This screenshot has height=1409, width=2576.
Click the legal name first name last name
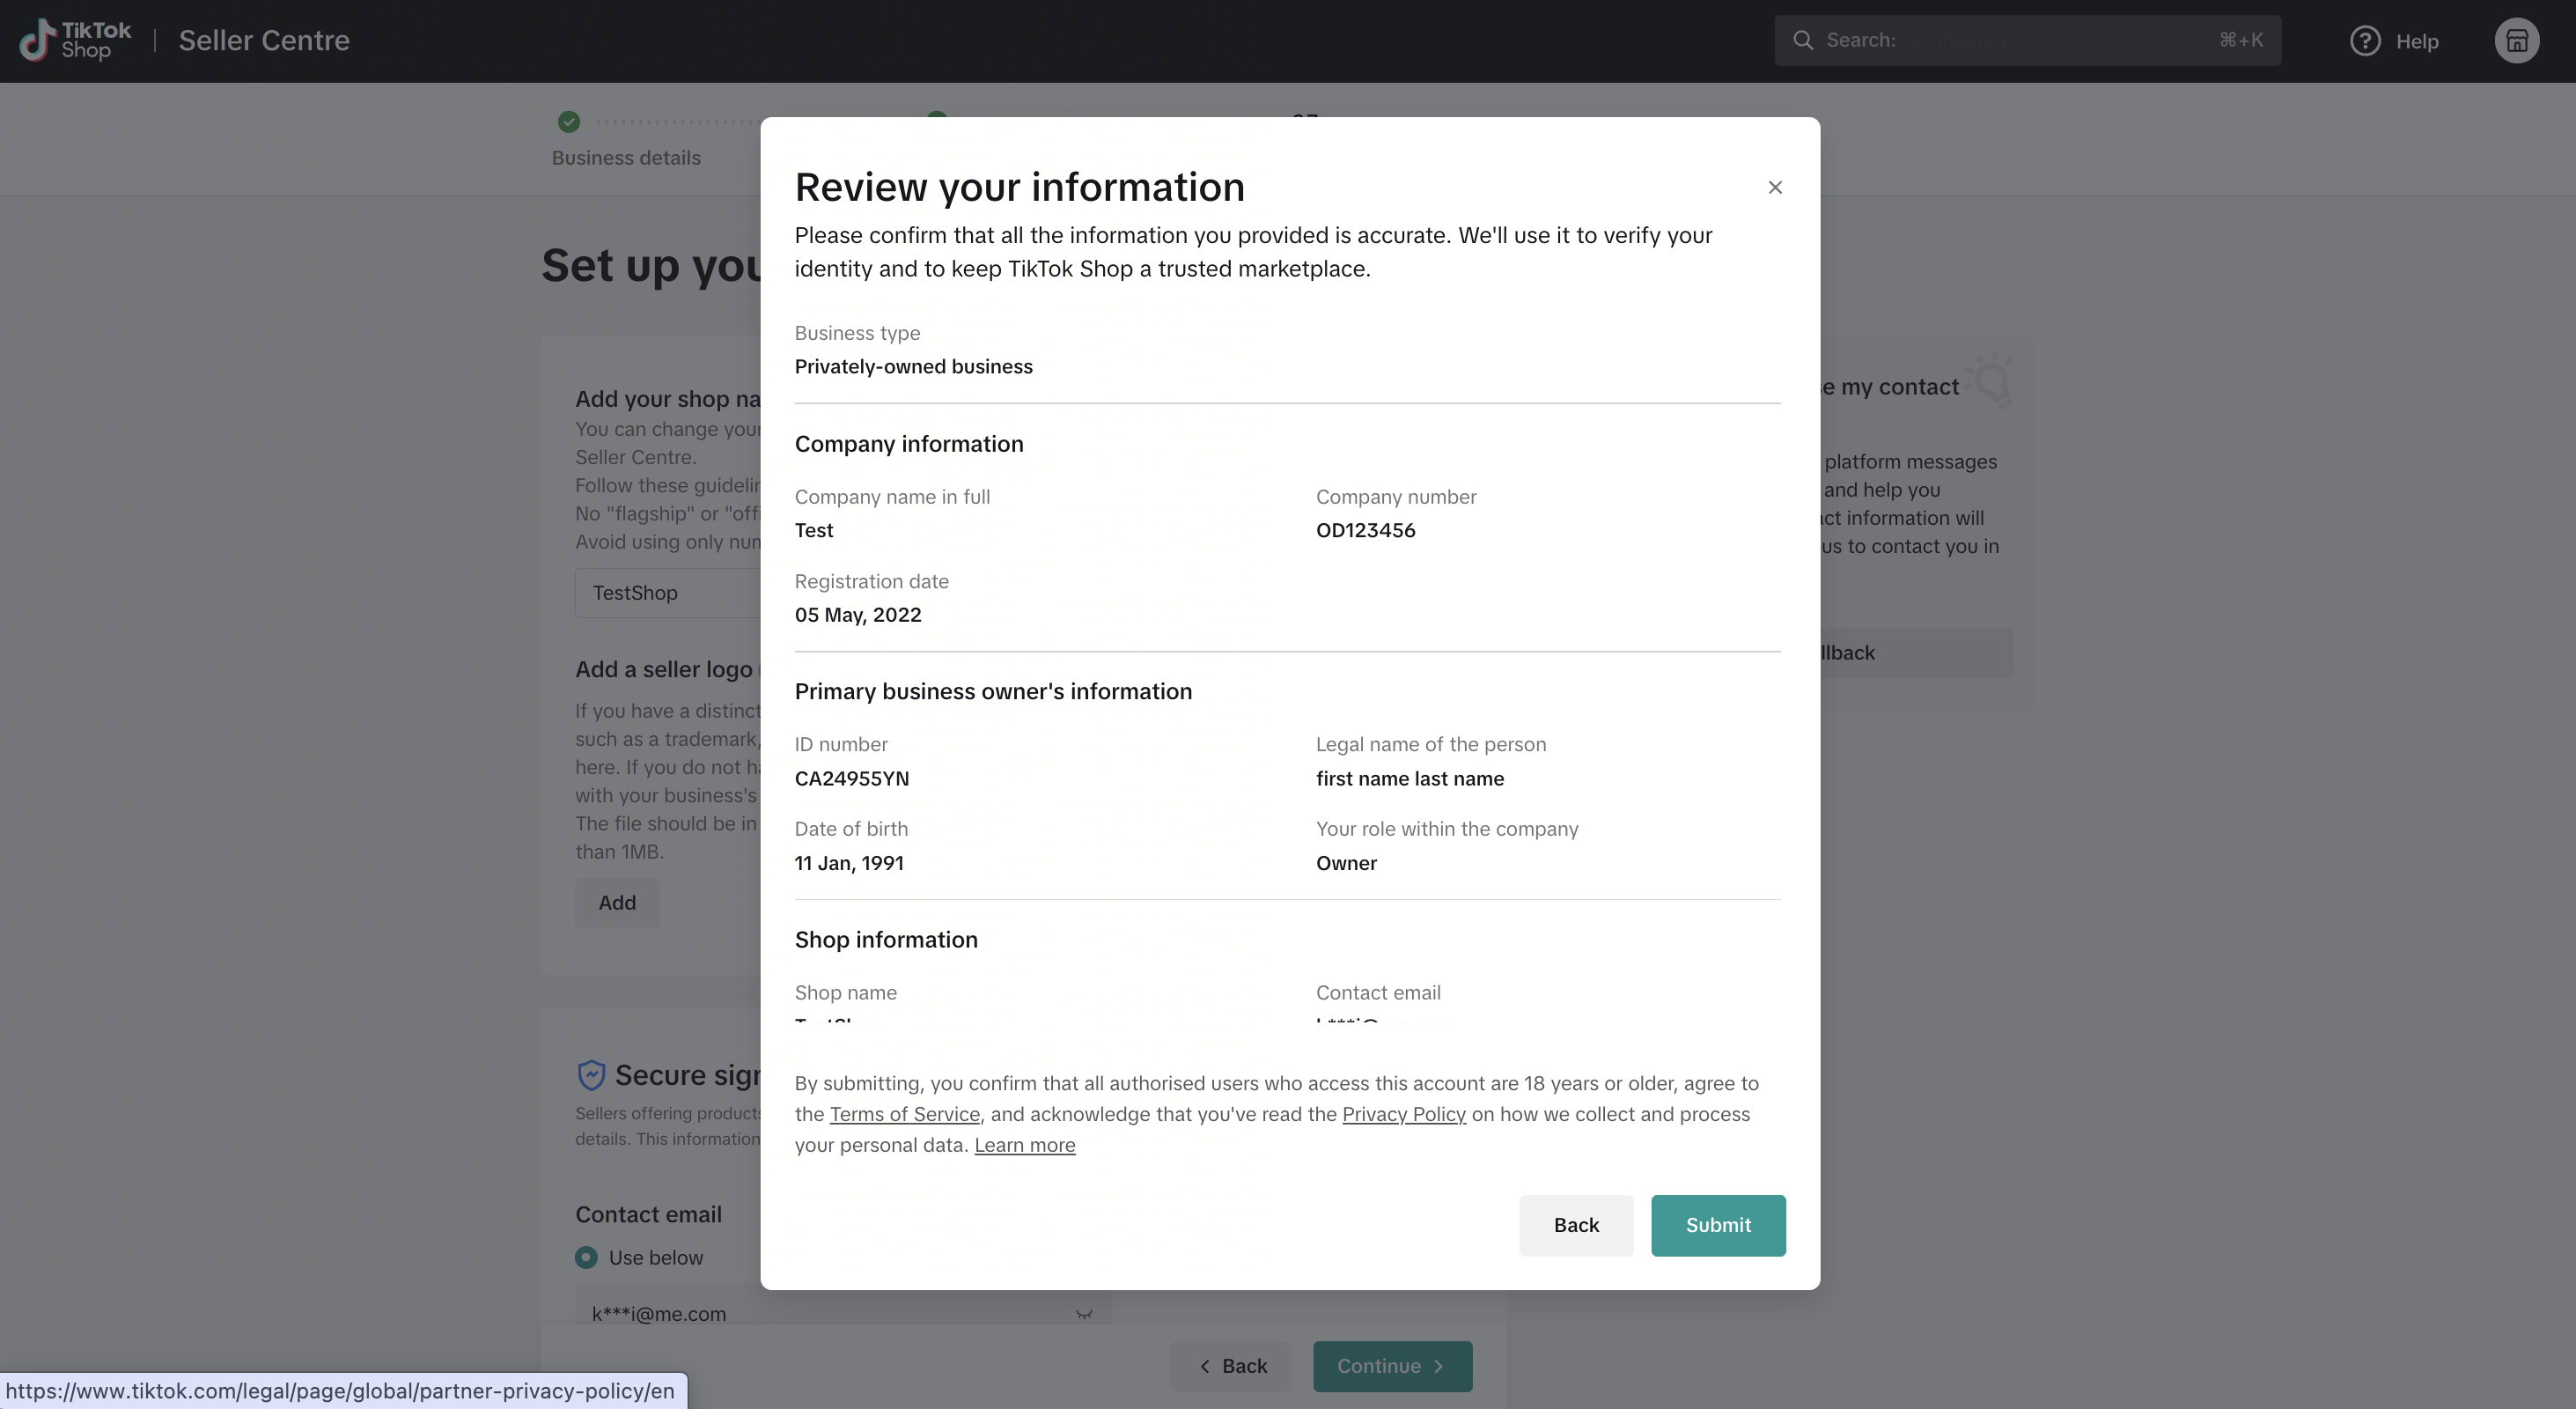1409,779
